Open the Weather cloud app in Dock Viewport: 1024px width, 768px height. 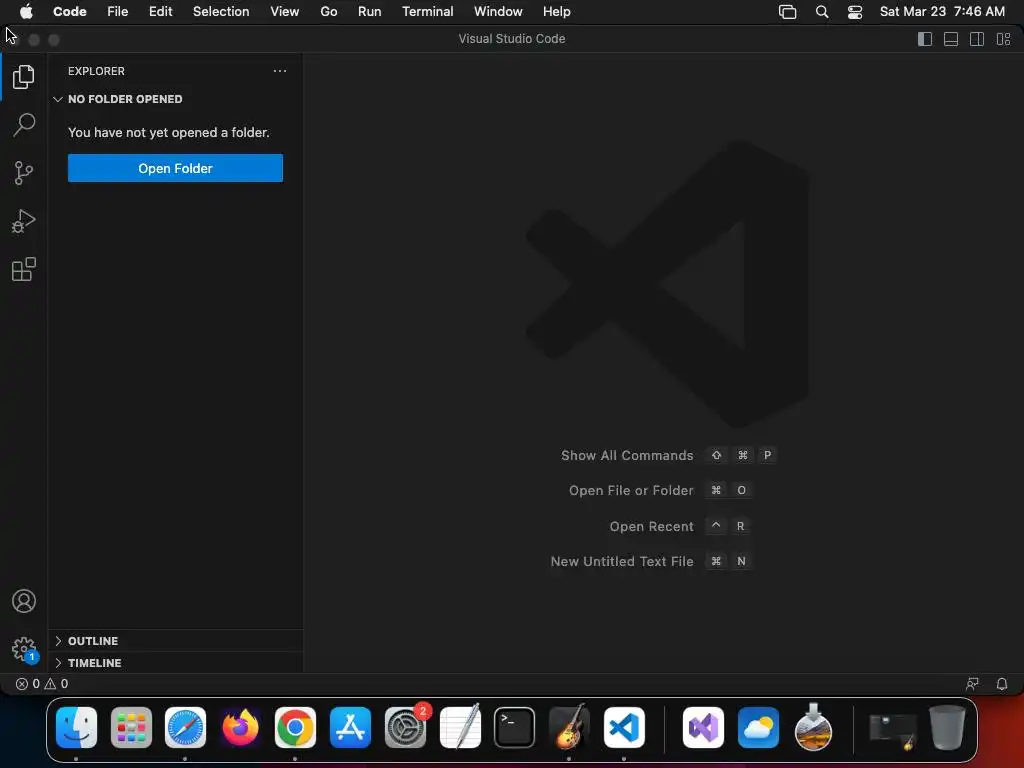[x=758, y=728]
